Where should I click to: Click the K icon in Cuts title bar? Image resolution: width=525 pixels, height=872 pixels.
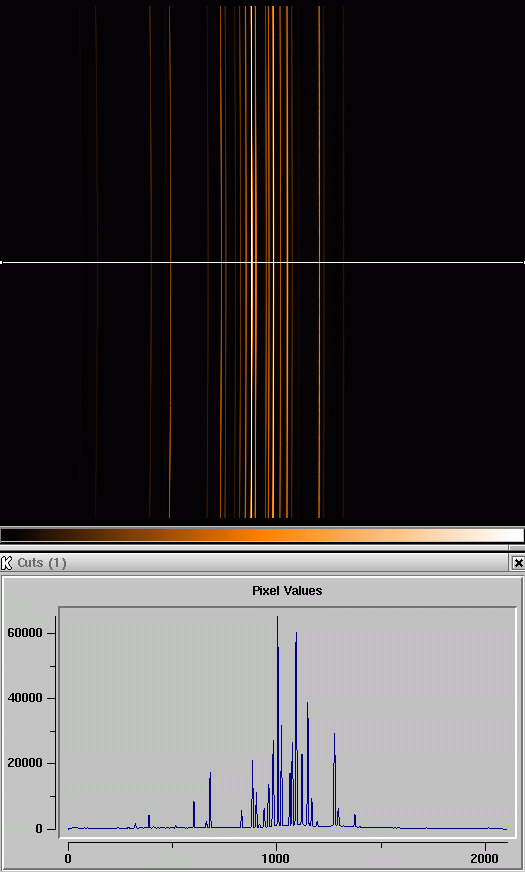7,563
